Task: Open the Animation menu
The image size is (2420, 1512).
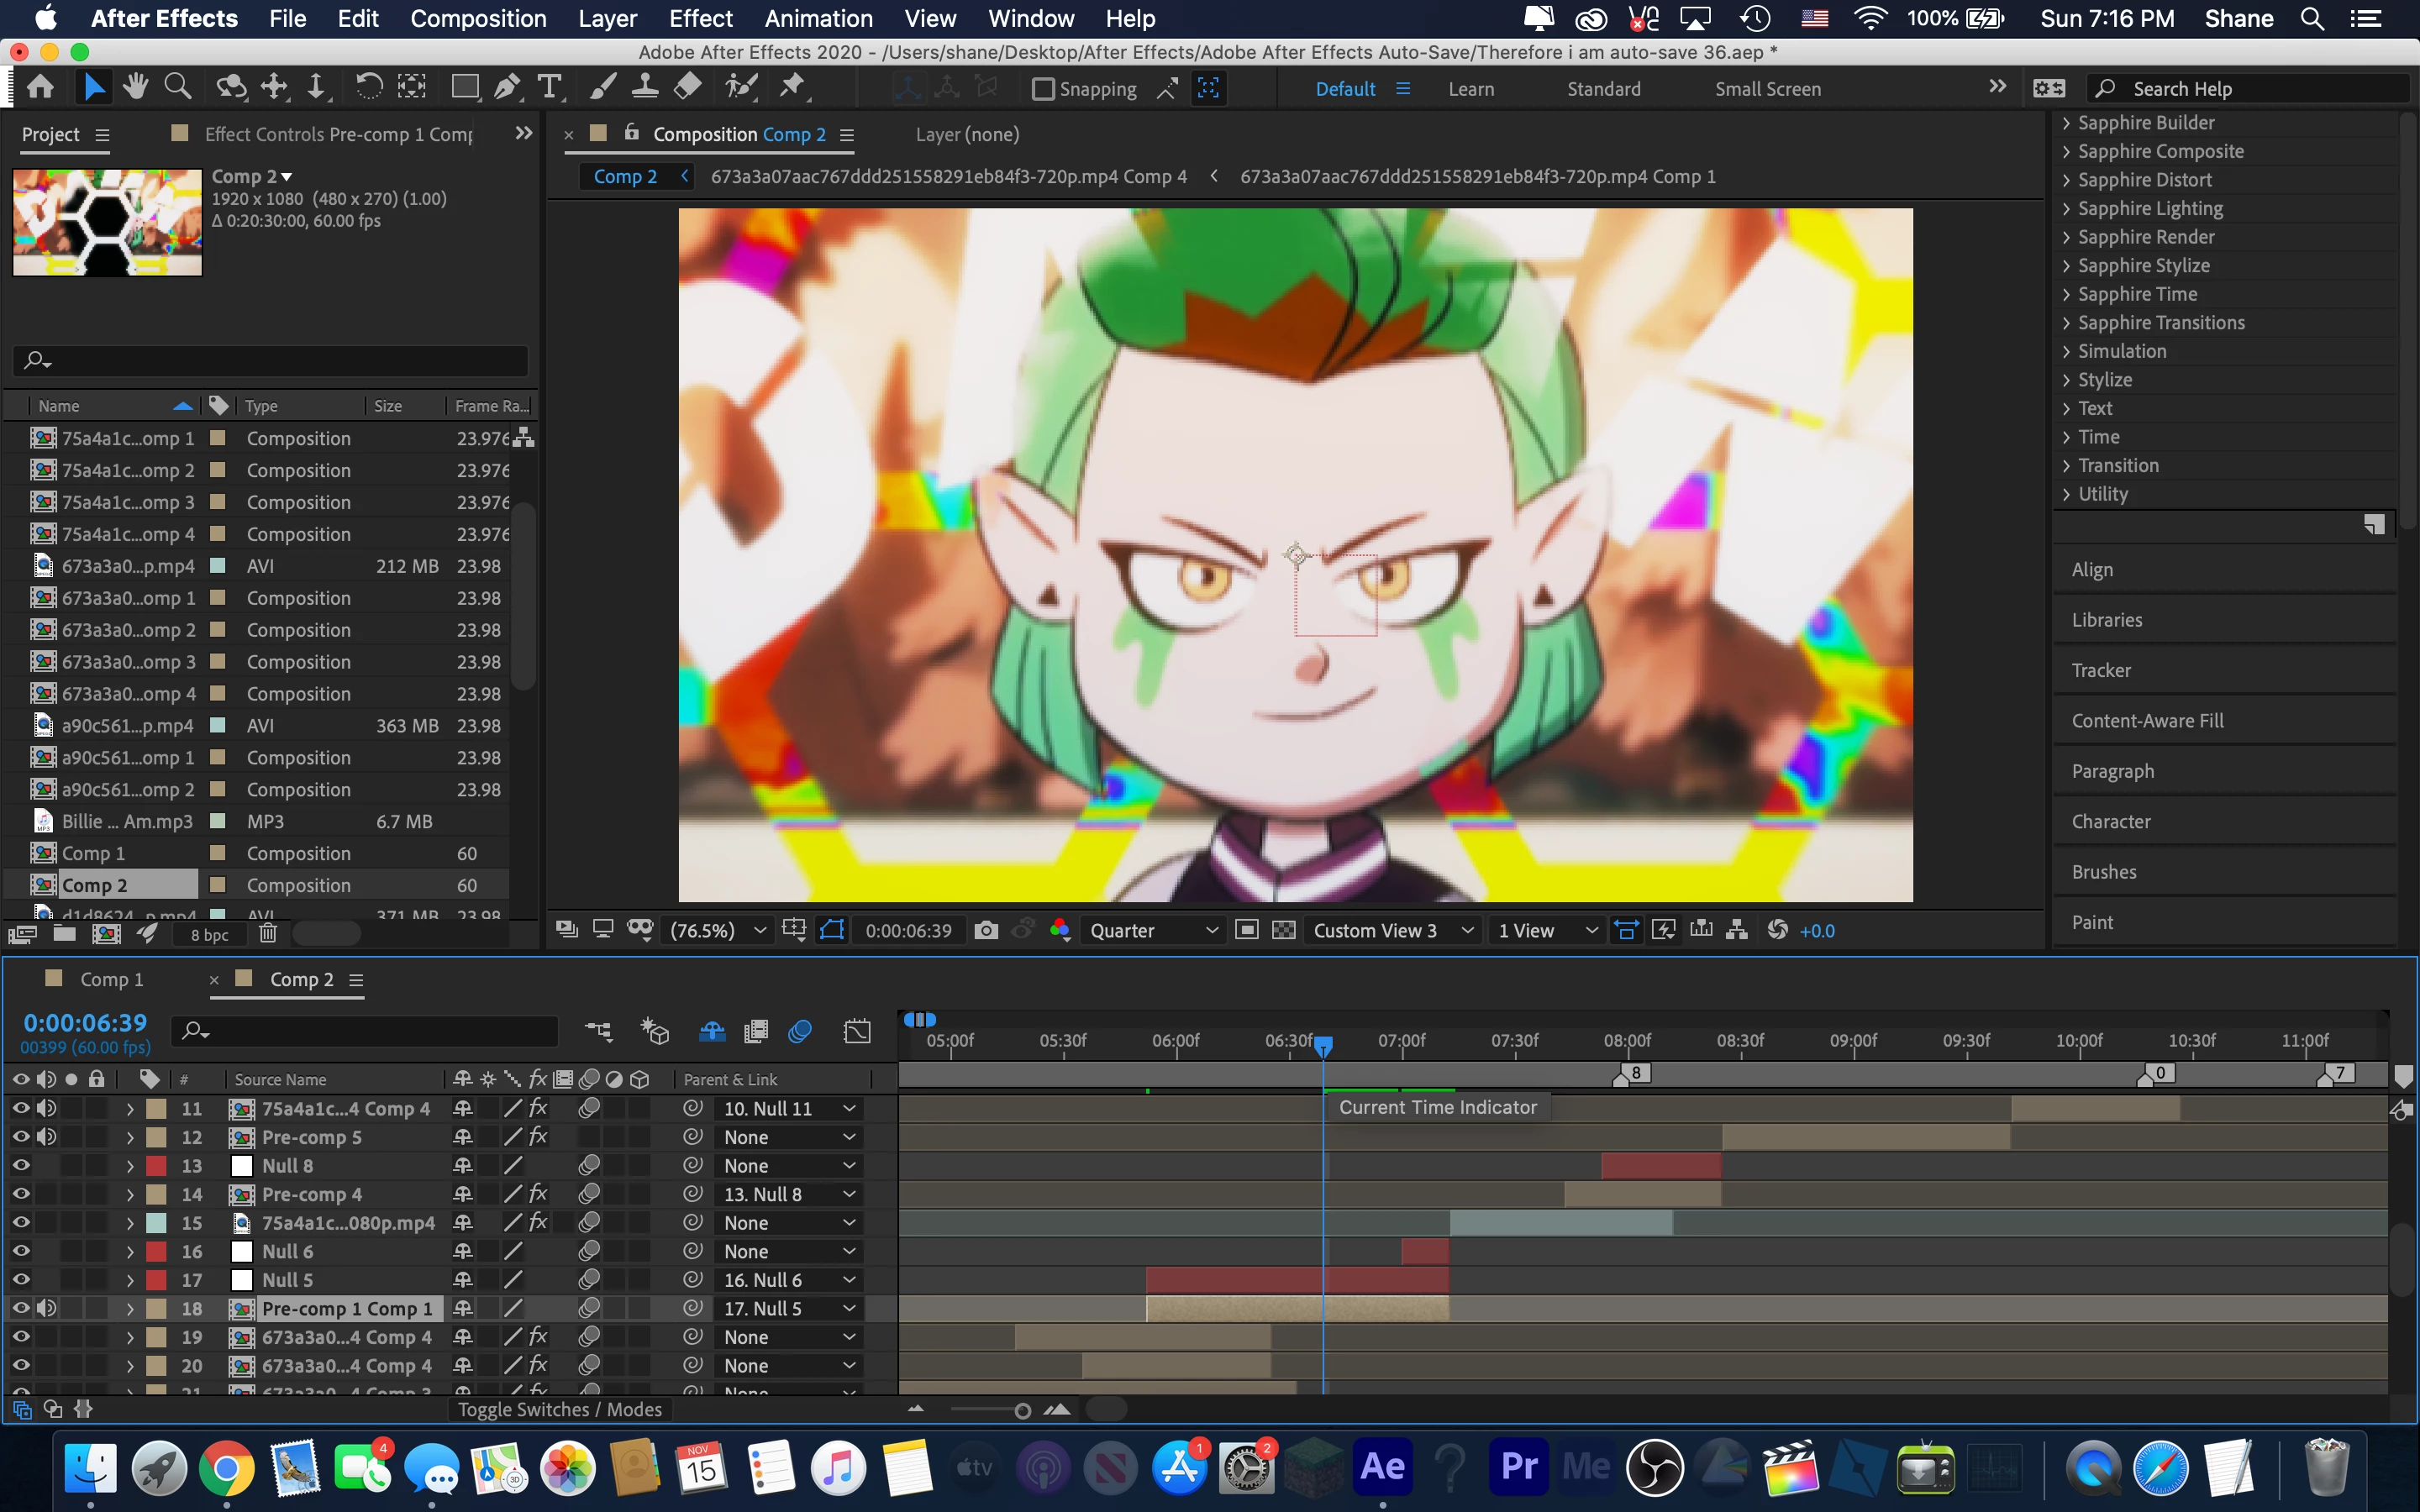Action: [818, 18]
